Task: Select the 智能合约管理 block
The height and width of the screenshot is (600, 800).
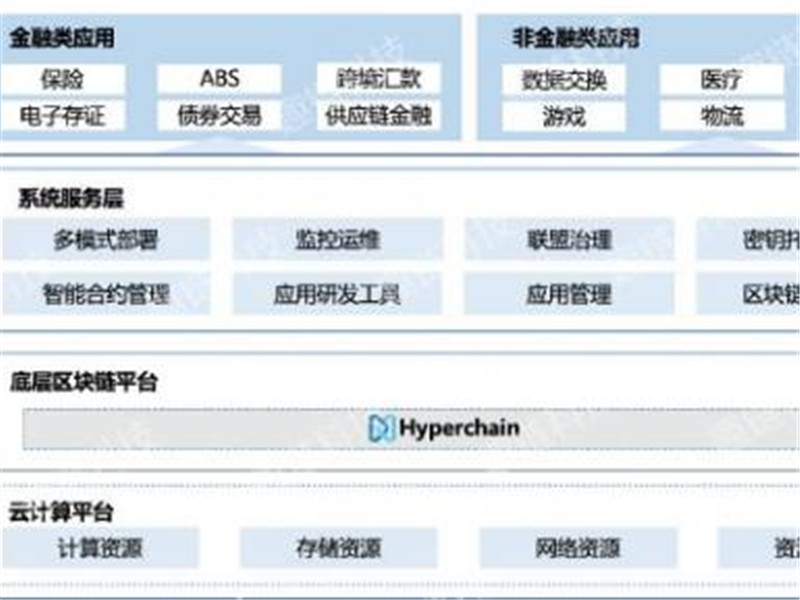Action: (x=106, y=294)
